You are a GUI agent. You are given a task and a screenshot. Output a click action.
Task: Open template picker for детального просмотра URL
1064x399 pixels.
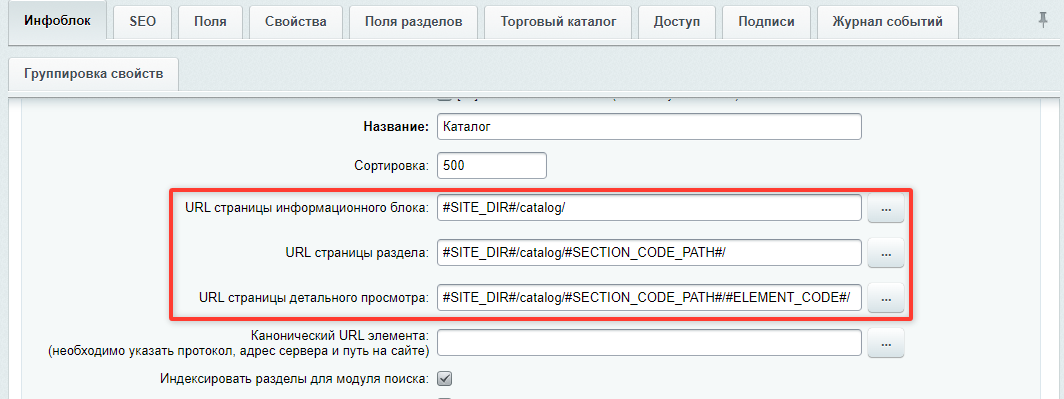[886, 297]
